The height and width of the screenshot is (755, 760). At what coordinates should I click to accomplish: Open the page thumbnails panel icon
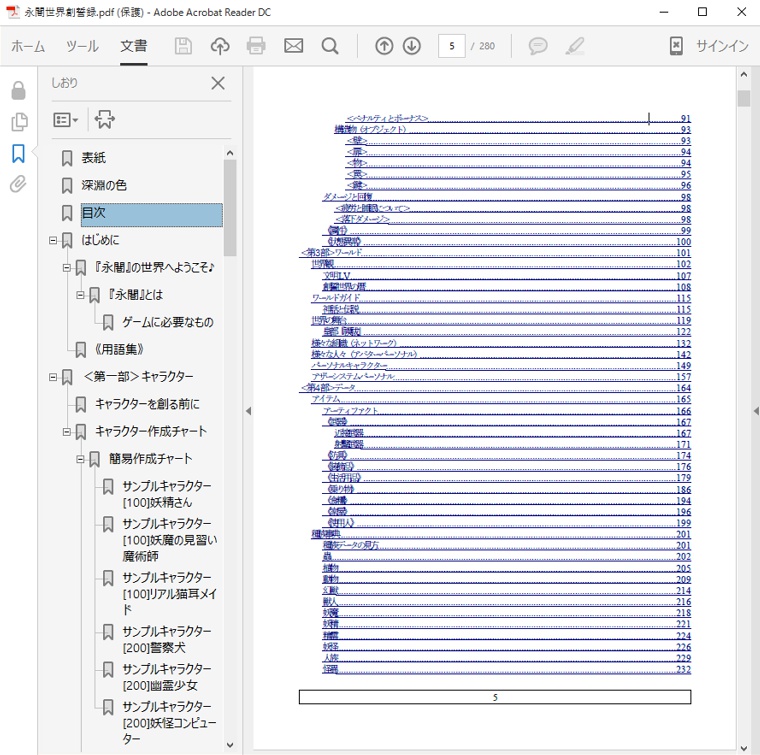click(x=19, y=122)
